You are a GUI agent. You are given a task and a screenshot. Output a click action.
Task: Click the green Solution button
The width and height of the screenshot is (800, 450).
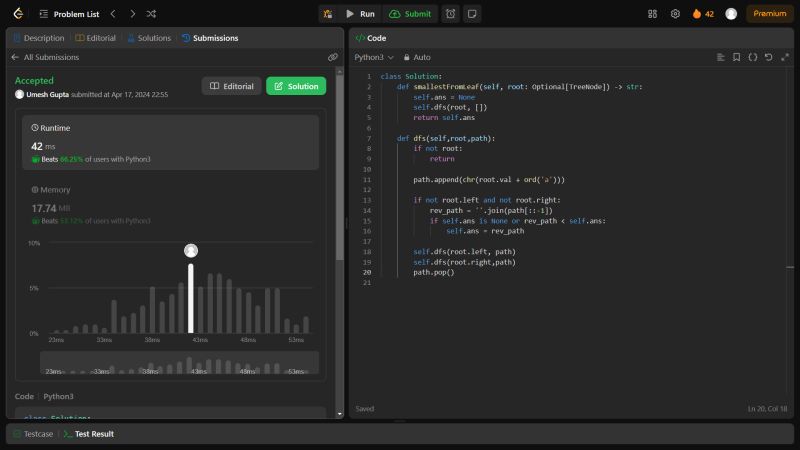click(x=296, y=86)
